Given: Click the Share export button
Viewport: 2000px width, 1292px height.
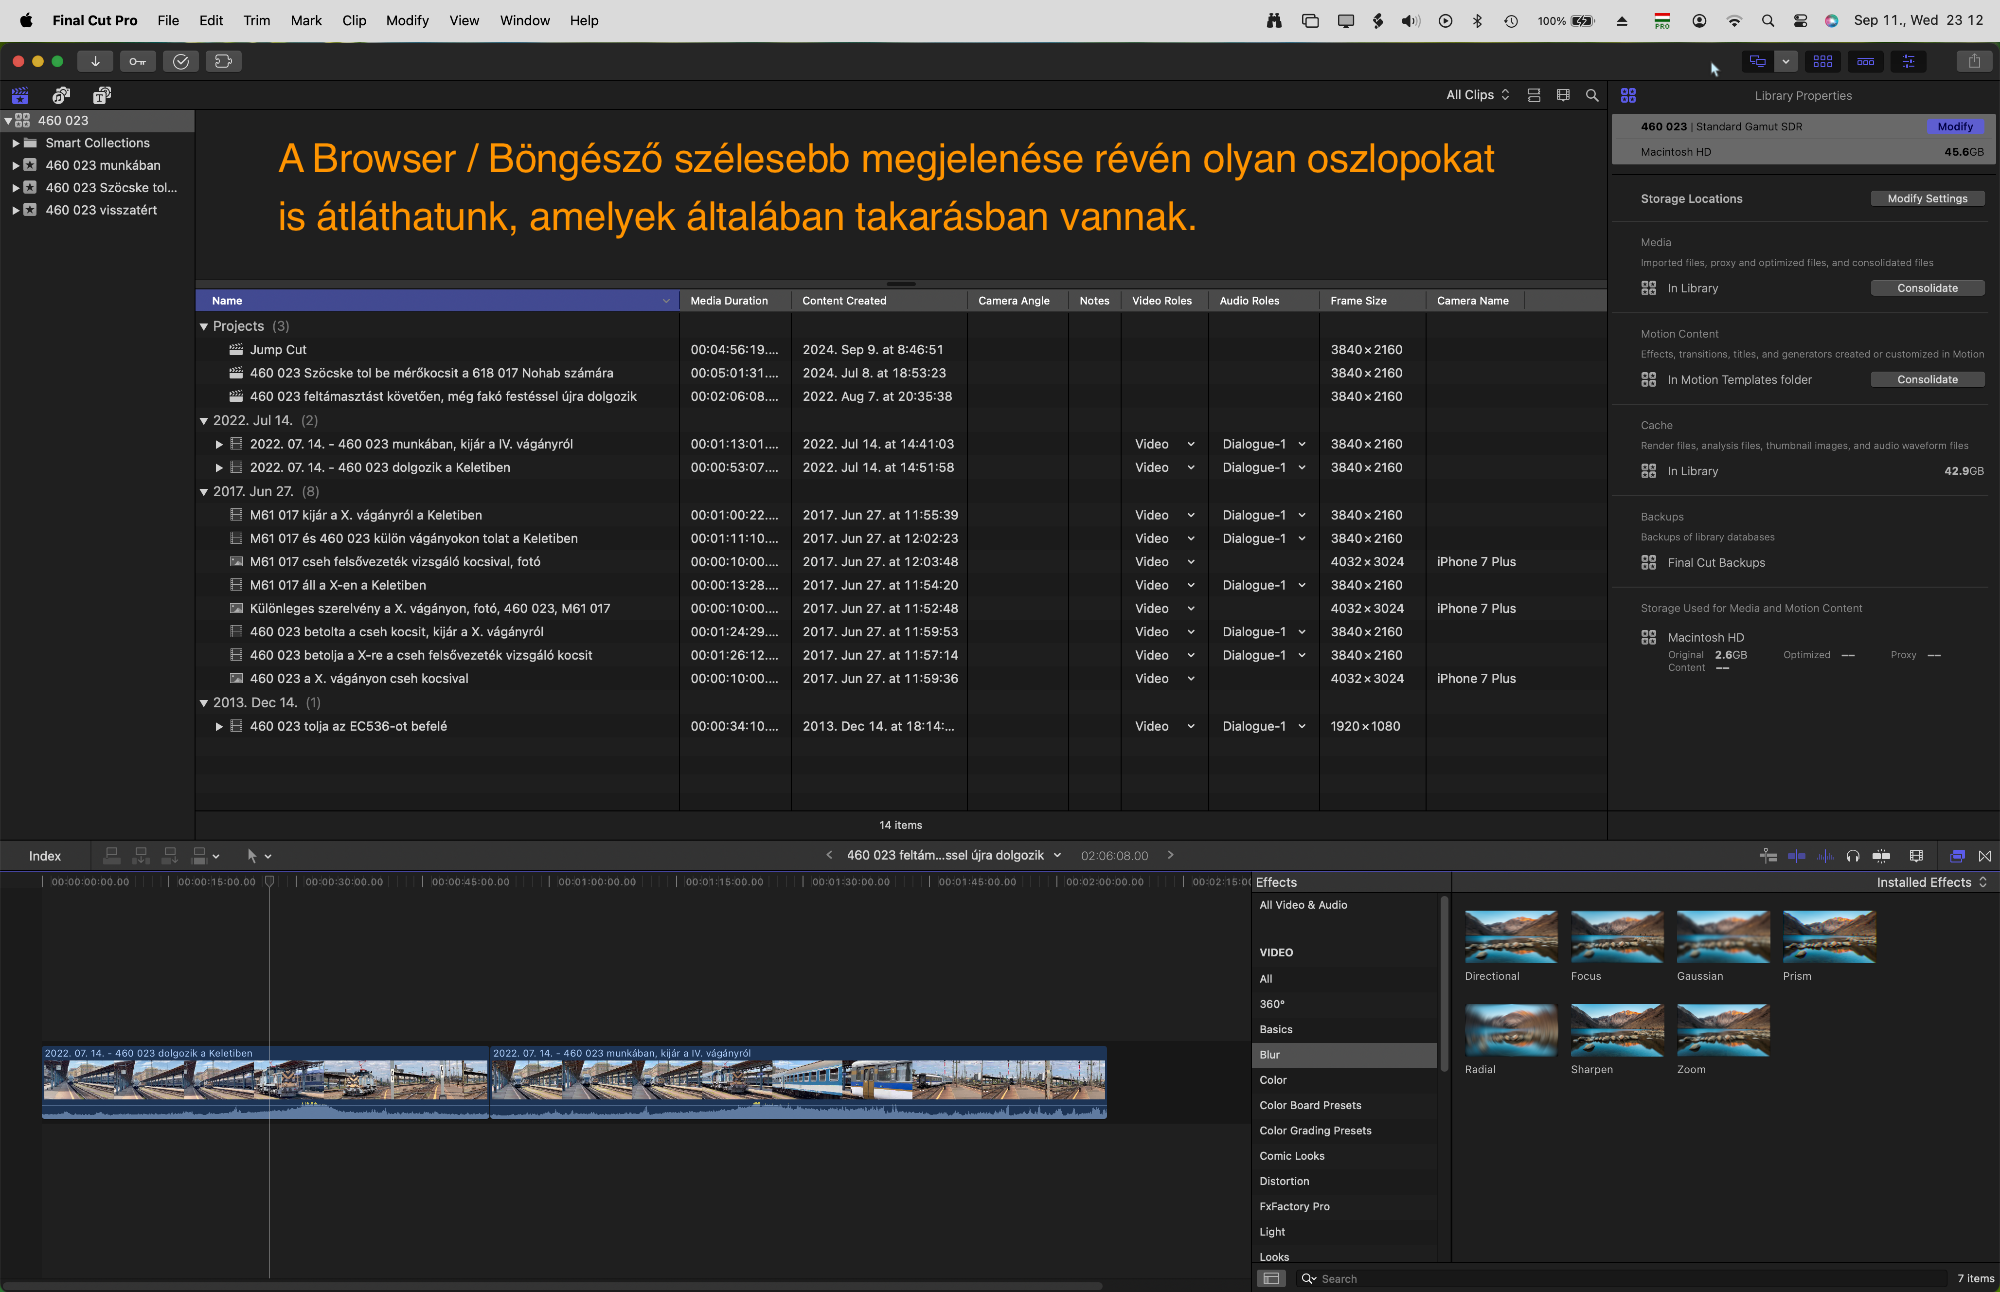Looking at the screenshot, I should click(1974, 61).
